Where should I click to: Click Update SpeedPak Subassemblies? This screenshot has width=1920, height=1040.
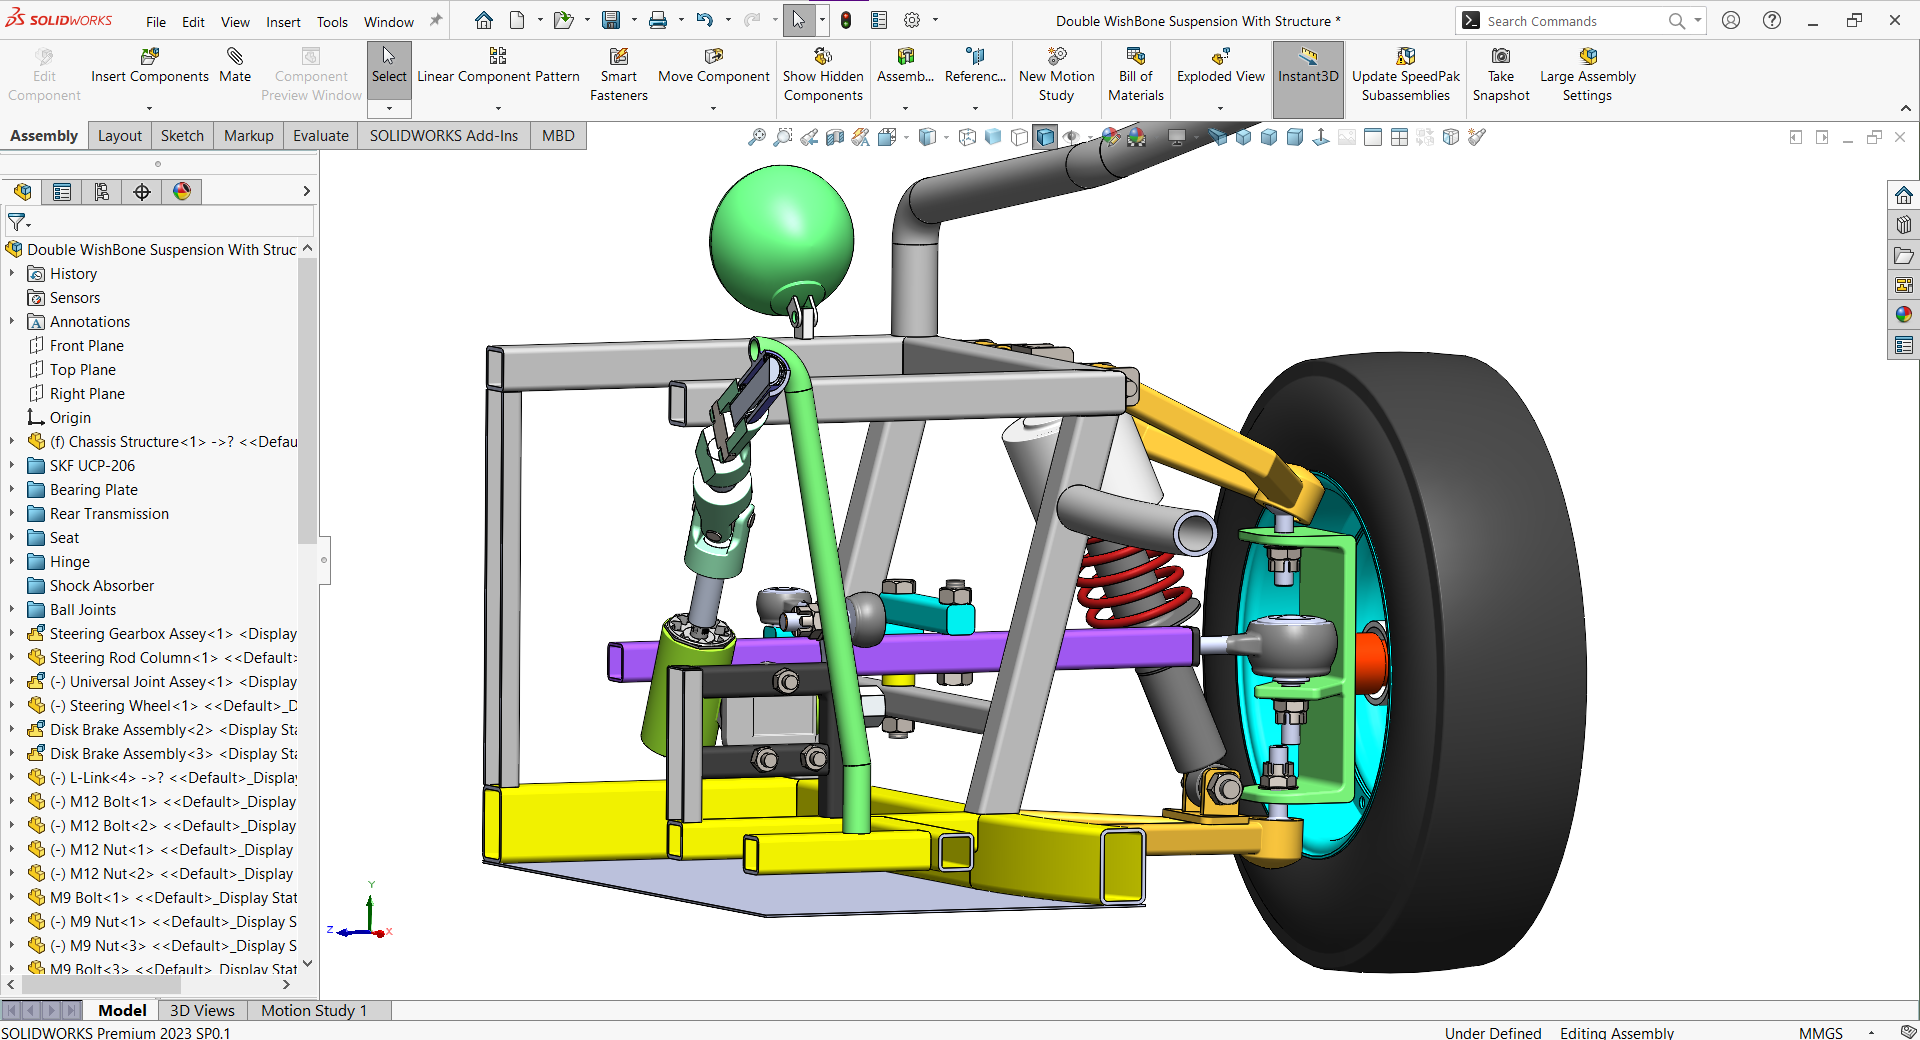pyautogui.click(x=1405, y=75)
